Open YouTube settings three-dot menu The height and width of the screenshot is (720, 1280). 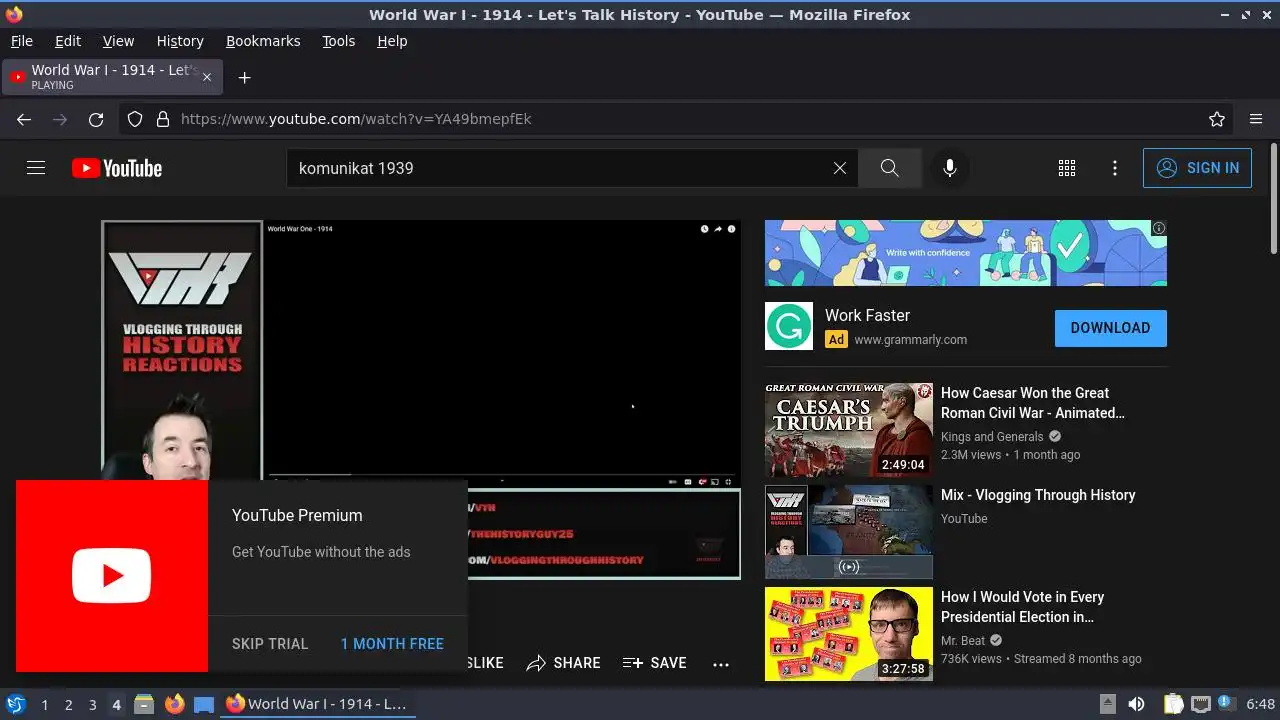click(x=1115, y=168)
